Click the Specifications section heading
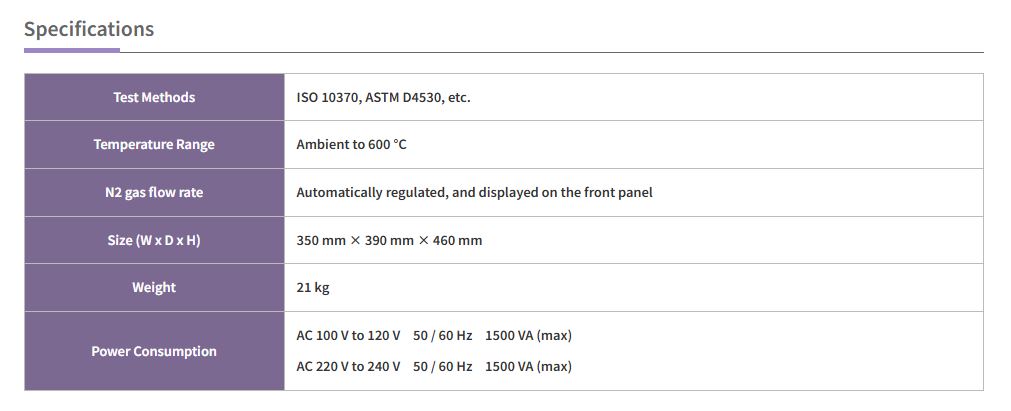Image resolution: width=1011 pixels, height=411 pixels. click(x=89, y=29)
